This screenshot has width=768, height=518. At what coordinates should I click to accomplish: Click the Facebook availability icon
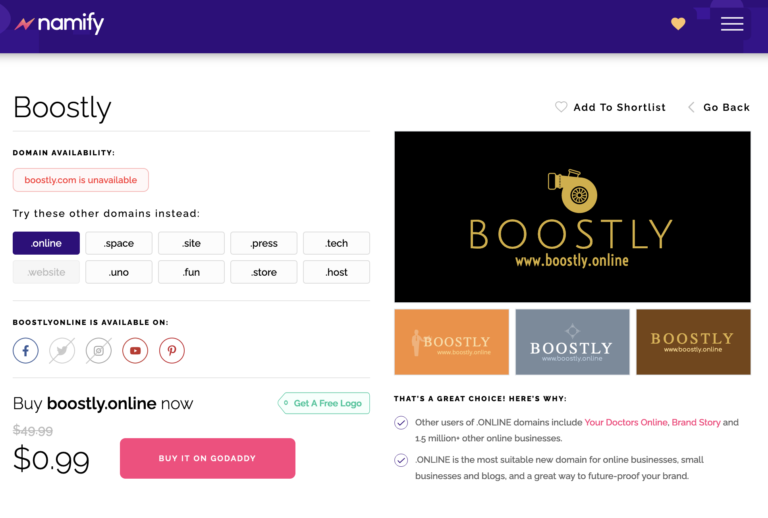26,350
